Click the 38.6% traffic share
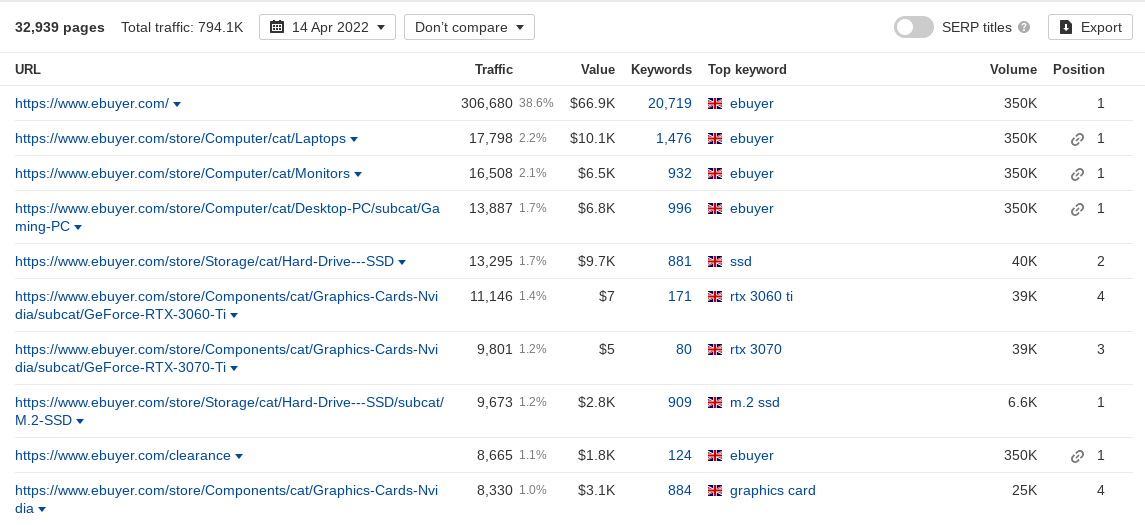The image size is (1145, 525). point(536,104)
